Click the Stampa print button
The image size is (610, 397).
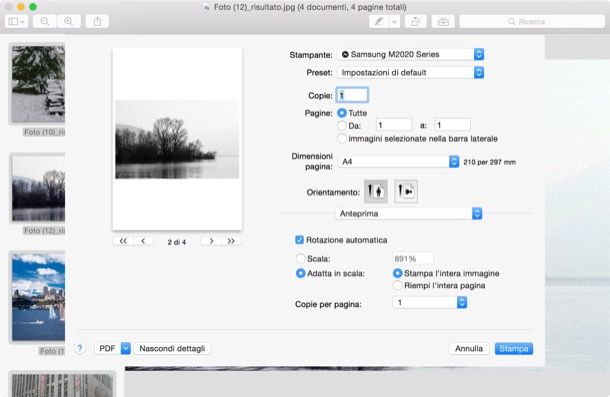514,348
